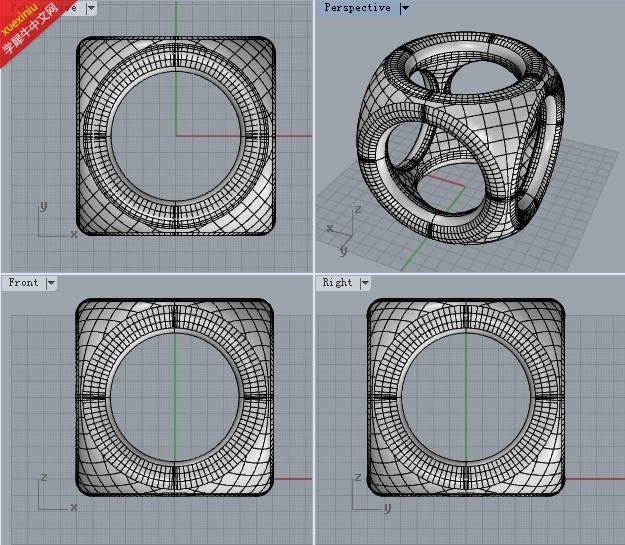The width and height of the screenshot is (625, 545).
Task: Select the cube model in Perspective viewport
Action: pos(460,138)
